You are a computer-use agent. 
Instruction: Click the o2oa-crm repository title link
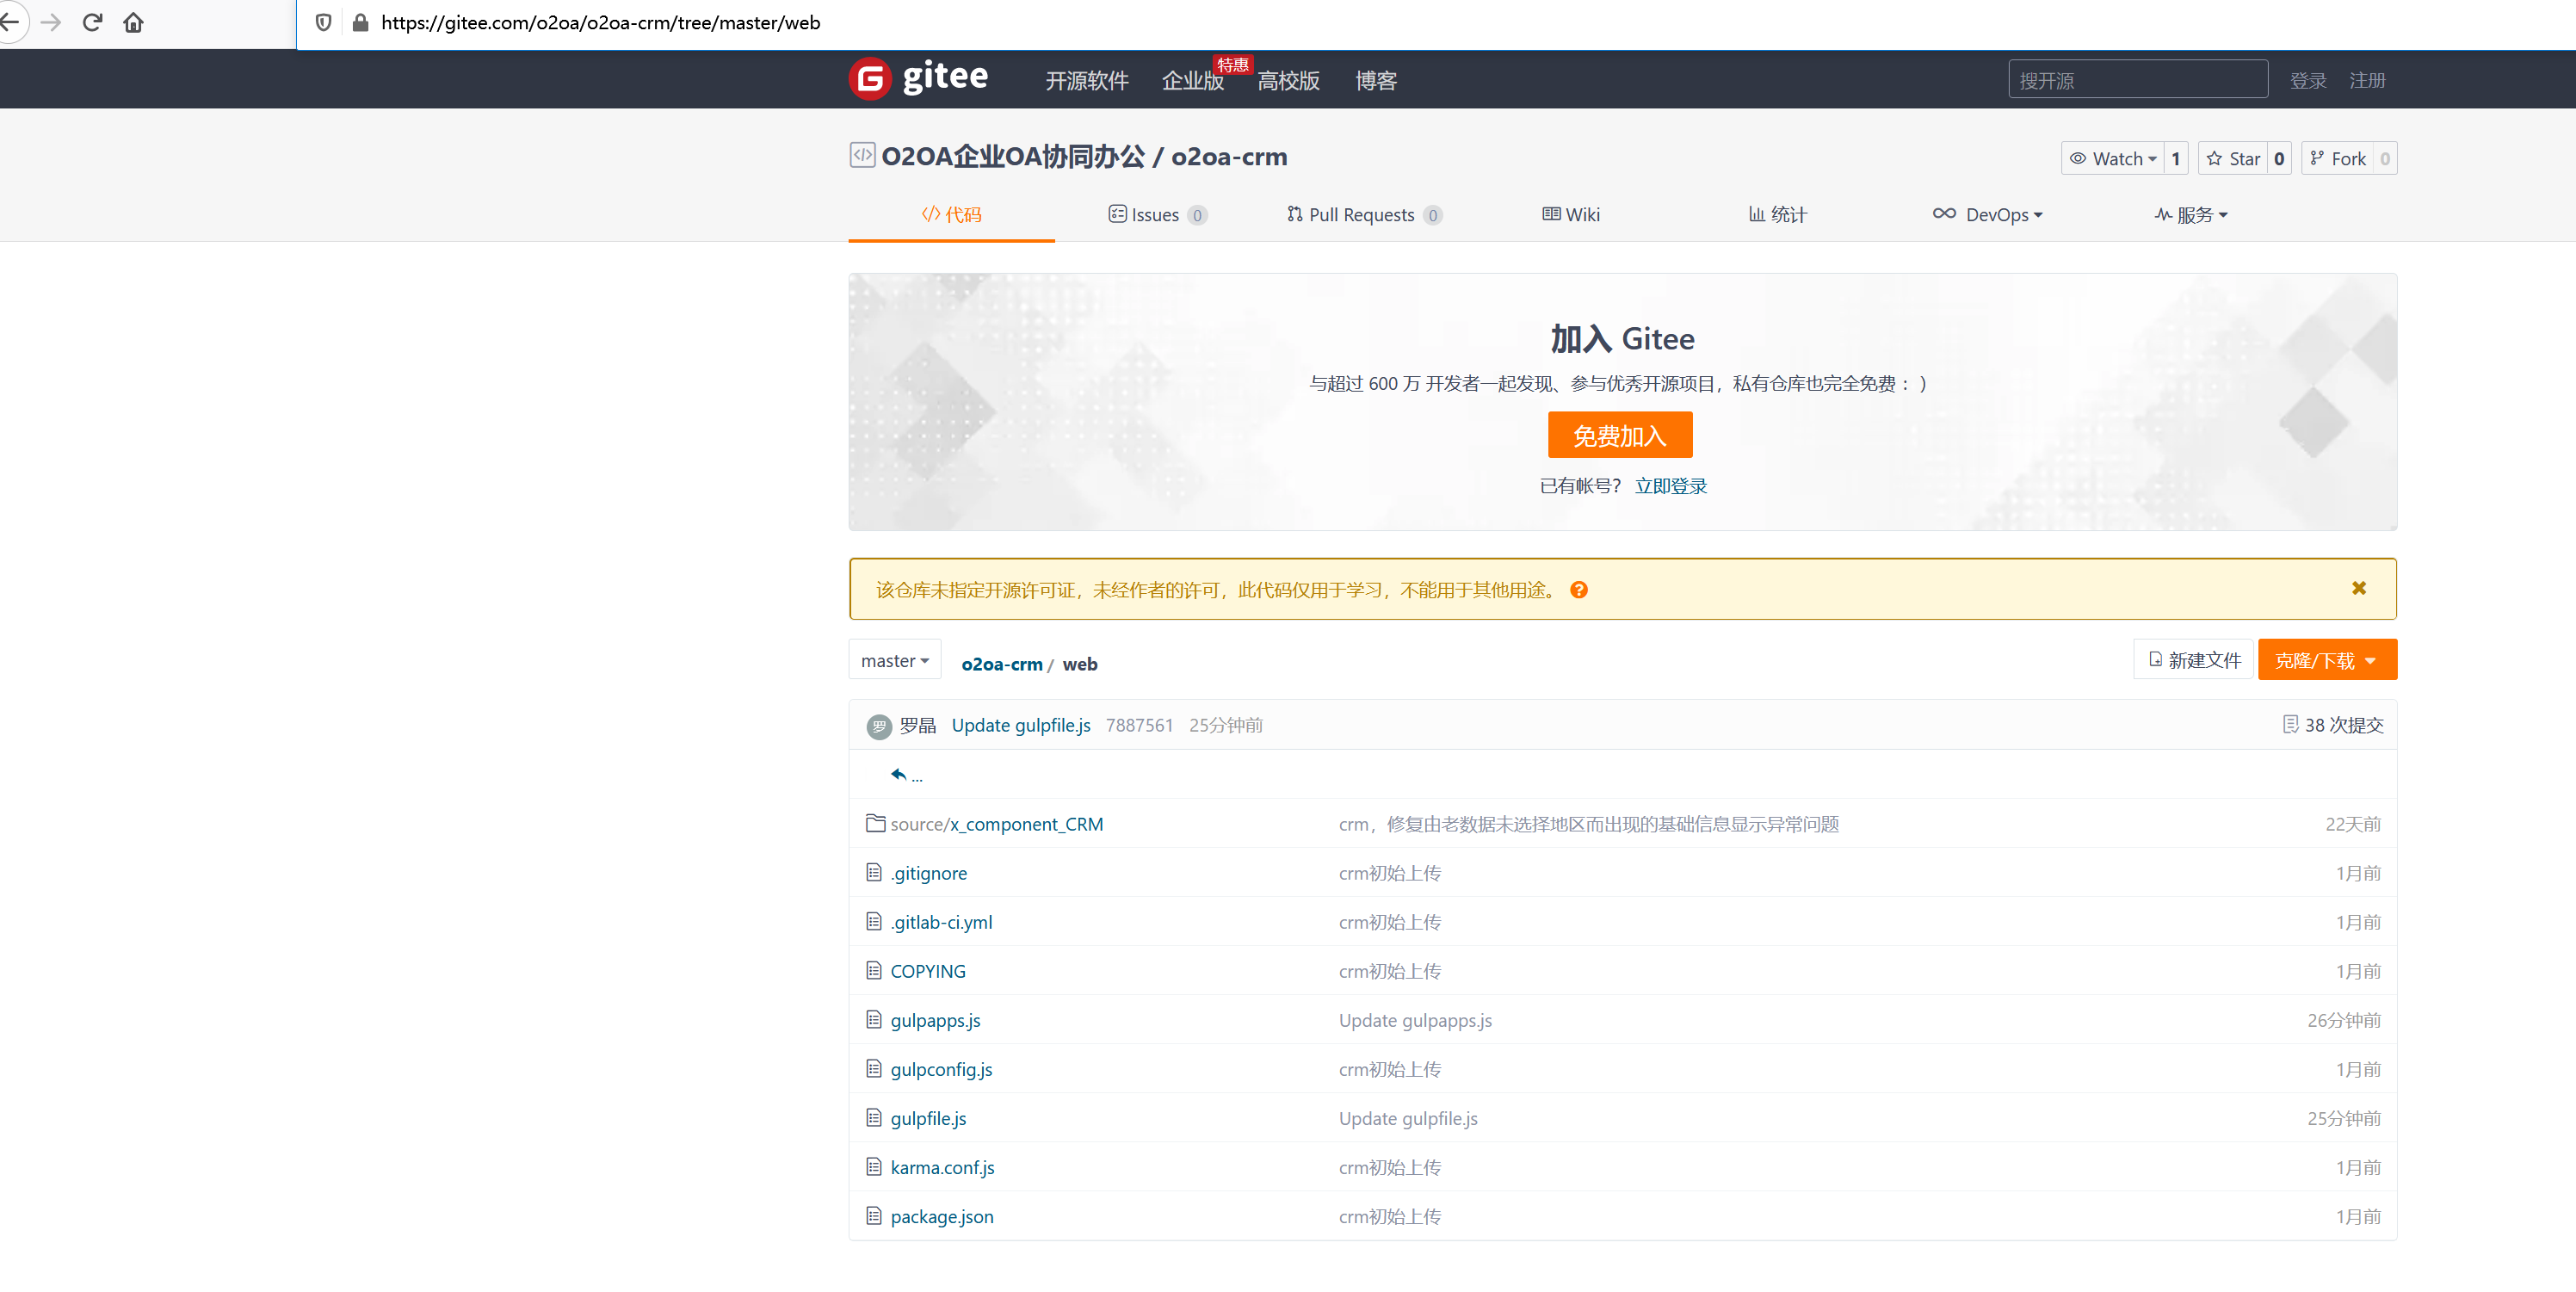1229,156
